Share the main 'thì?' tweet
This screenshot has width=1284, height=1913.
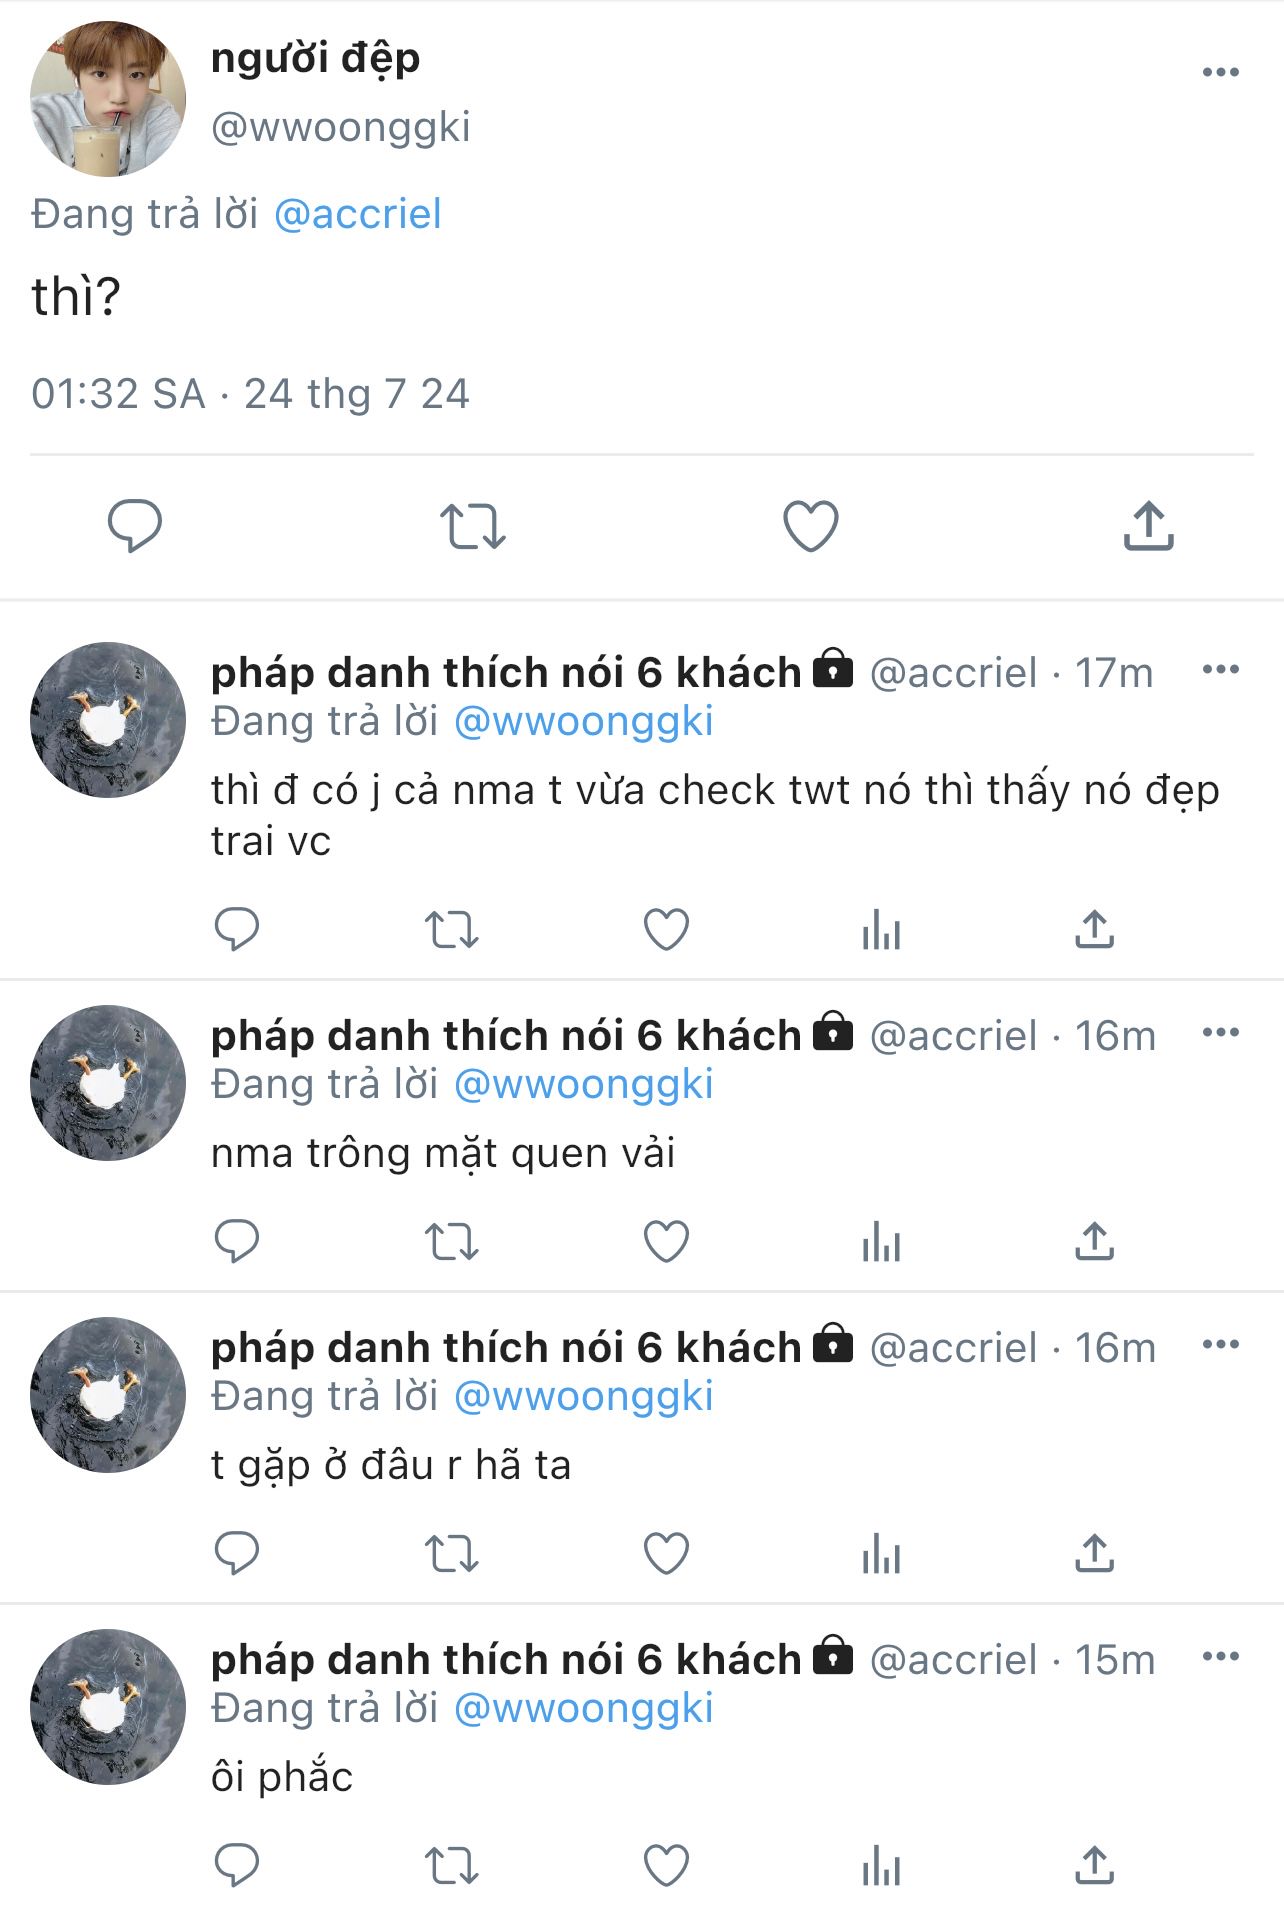click(x=1148, y=526)
